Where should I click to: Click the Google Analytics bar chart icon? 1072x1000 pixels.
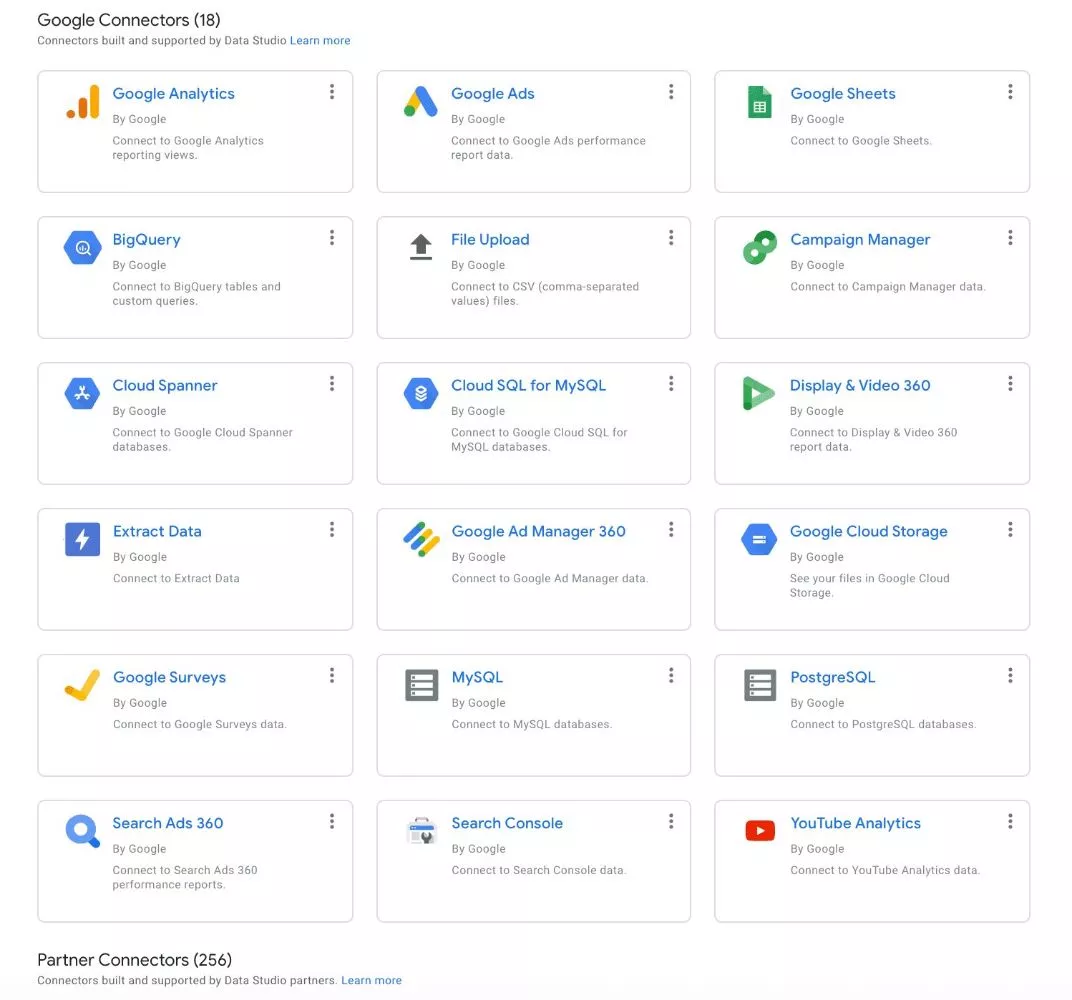83,102
